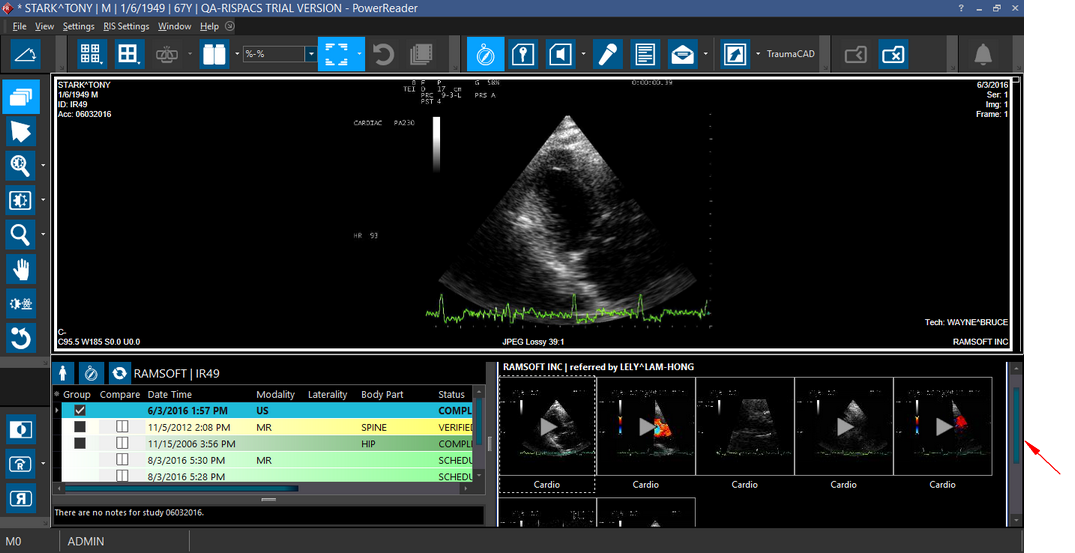
Task: Check Compare box for 11/15/2006 HIP study
Action: click(x=123, y=443)
